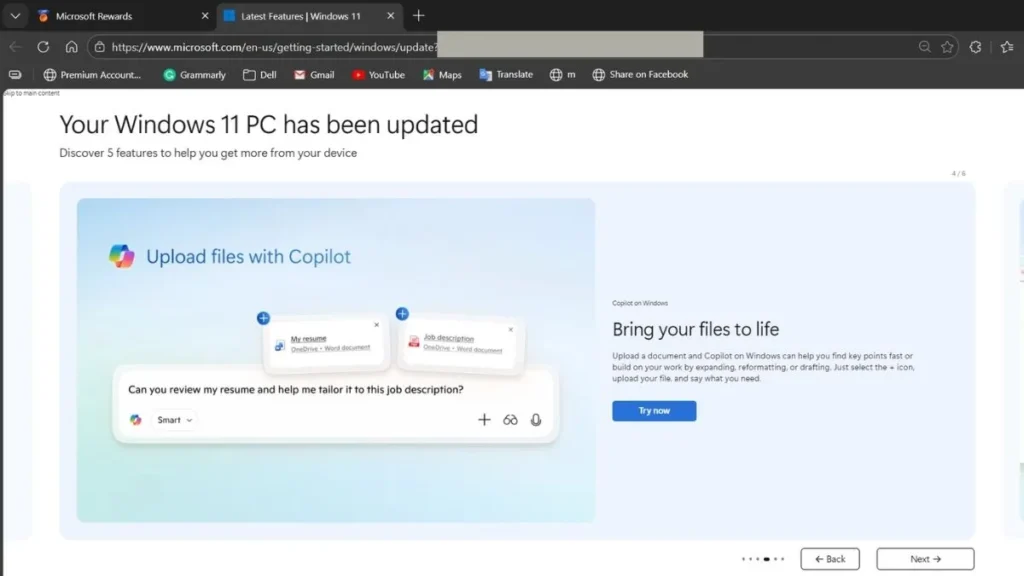The height and width of the screenshot is (576, 1024).
Task: Select the microphone icon in the chat box
Action: click(536, 420)
